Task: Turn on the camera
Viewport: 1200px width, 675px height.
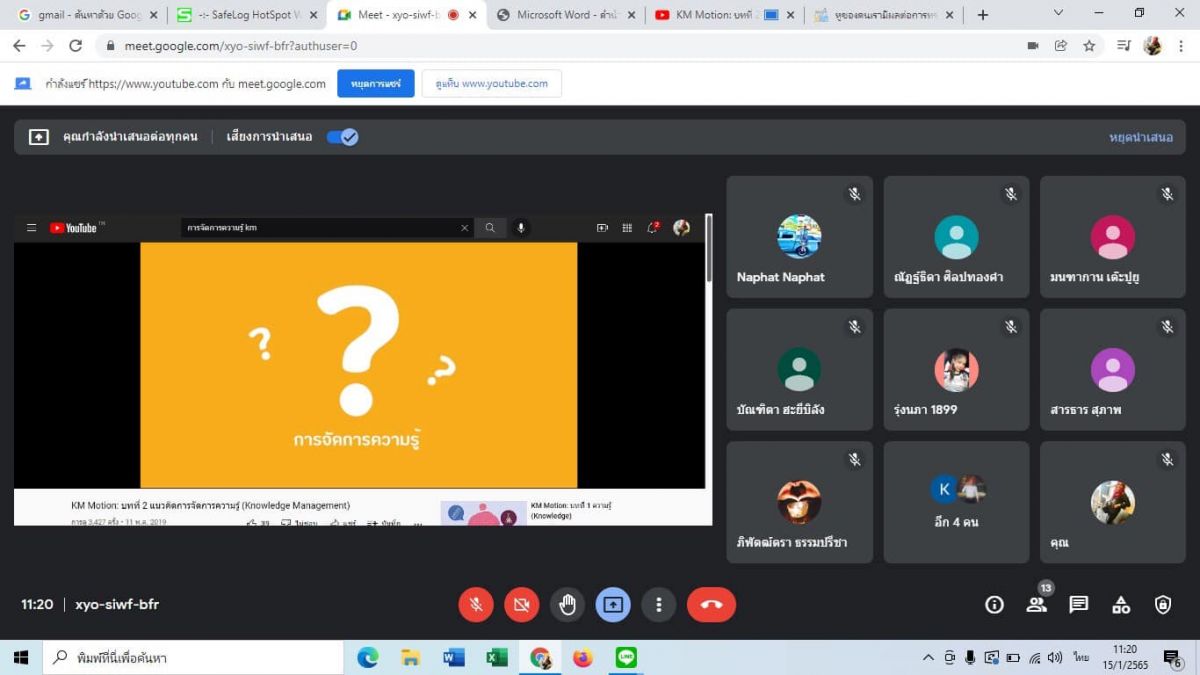Action: click(521, 604)
